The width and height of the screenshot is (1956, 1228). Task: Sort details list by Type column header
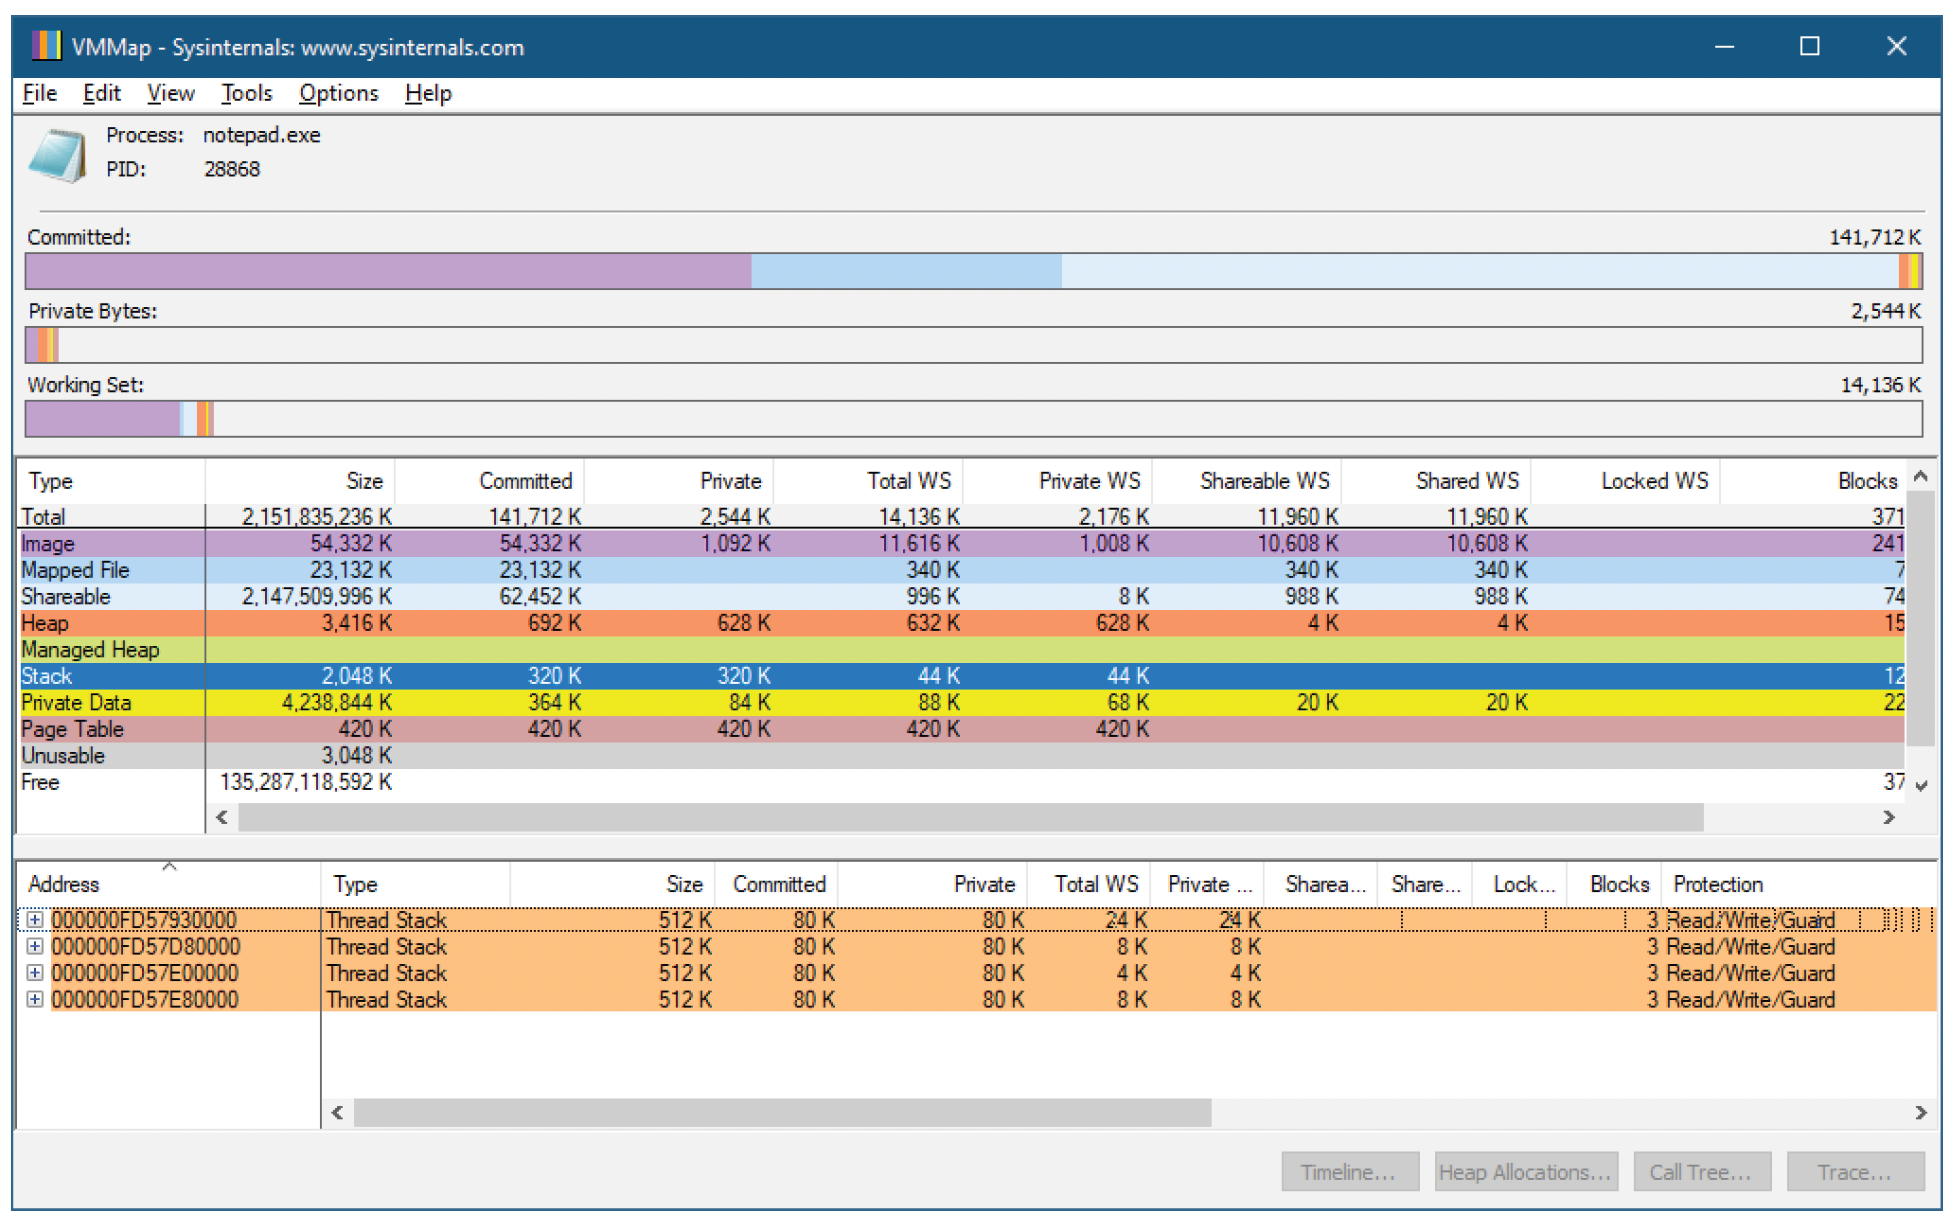pos(415,884)
